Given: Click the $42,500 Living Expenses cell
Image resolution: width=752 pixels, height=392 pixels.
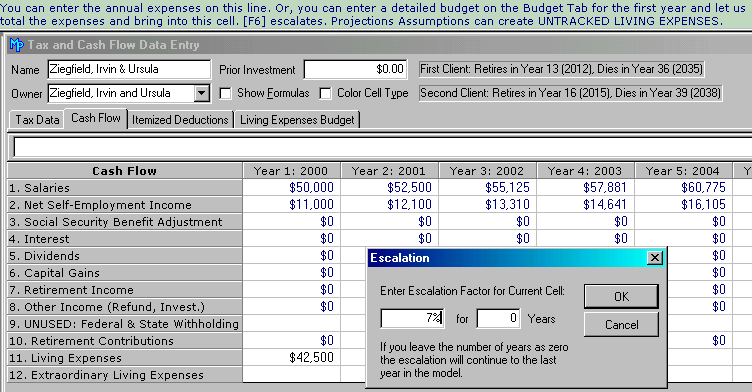Looking at the screenshot, I should pyautogui.click(x=292, y=358).
